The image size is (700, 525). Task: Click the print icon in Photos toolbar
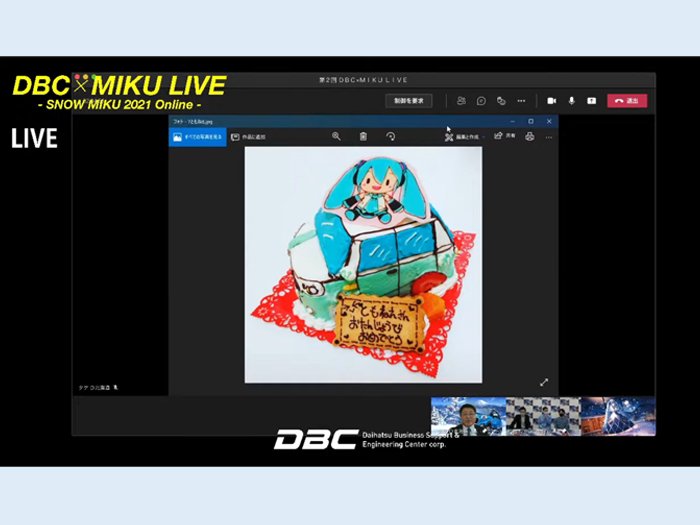[x=530, y=137]
